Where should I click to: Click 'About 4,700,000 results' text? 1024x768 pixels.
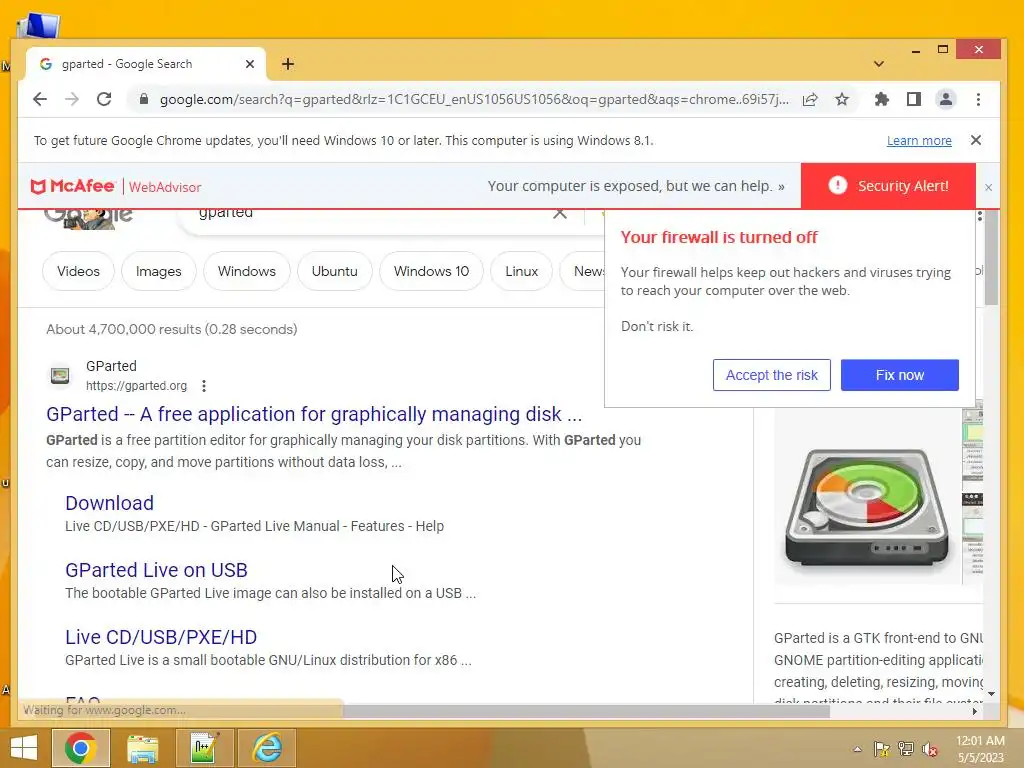click(x=172, y=329)
